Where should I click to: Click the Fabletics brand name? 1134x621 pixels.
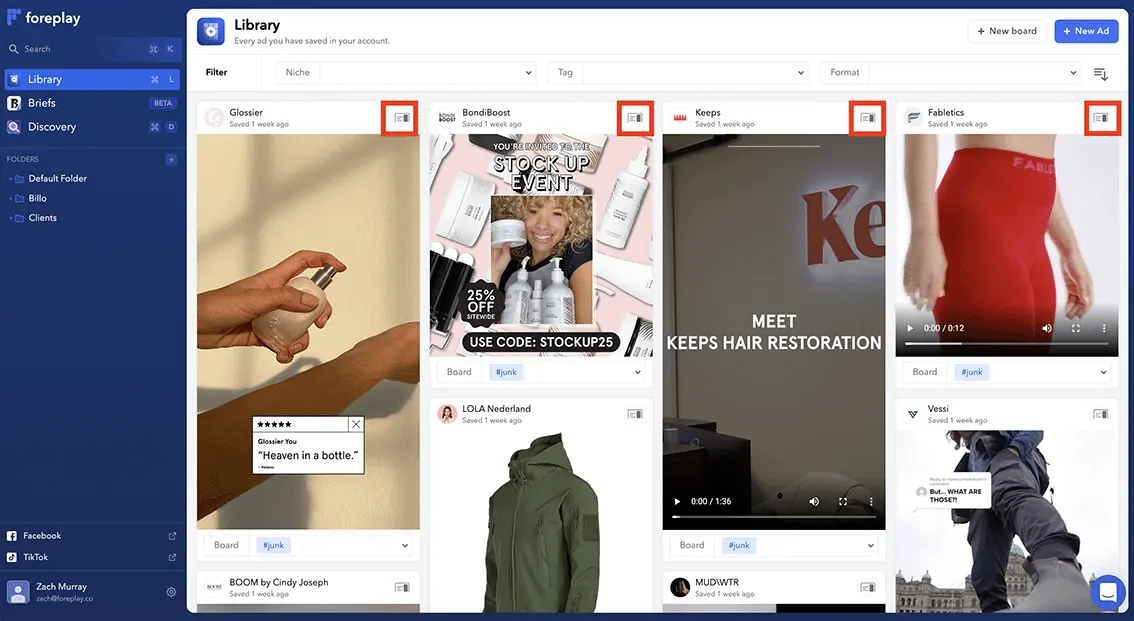tap(946, 113)
